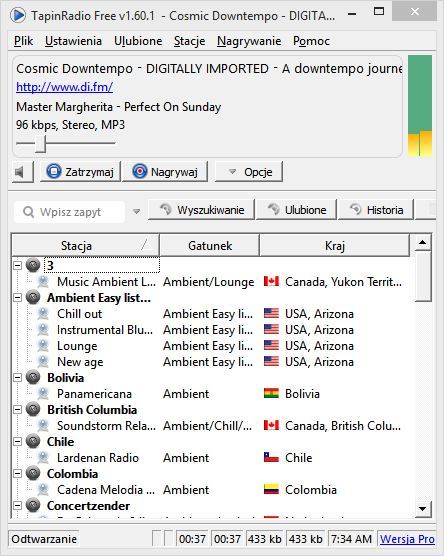Show favorites via the 'Ulubione' tab button

tap(296, 210)
